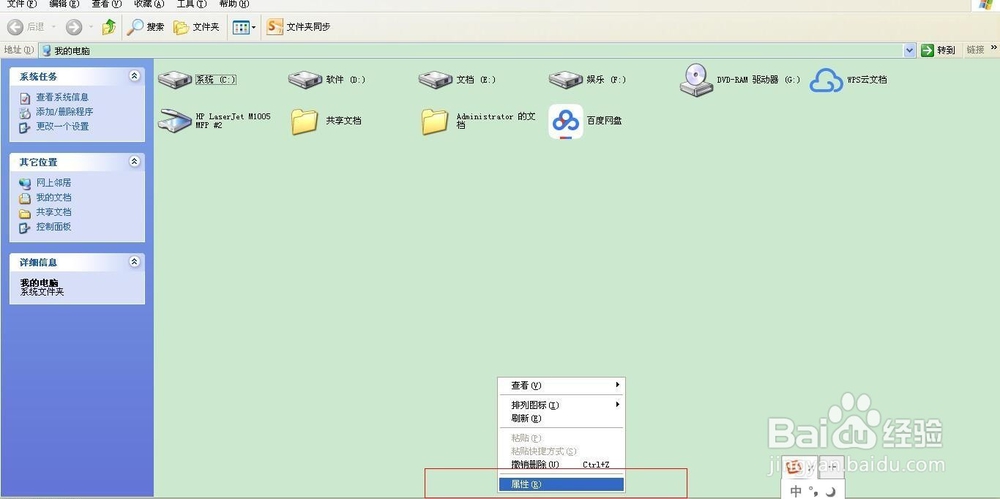
Task: Open the 查看 menu in menu bar
Action: (x=107, y=4)
